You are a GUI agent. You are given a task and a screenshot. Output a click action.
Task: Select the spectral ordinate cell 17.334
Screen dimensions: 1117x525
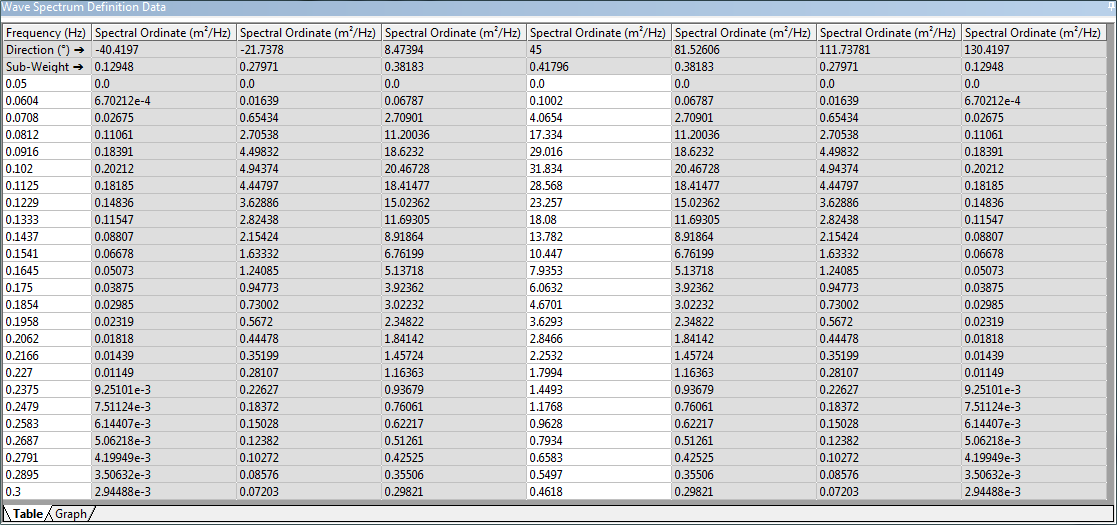click(x=598, y=135)
